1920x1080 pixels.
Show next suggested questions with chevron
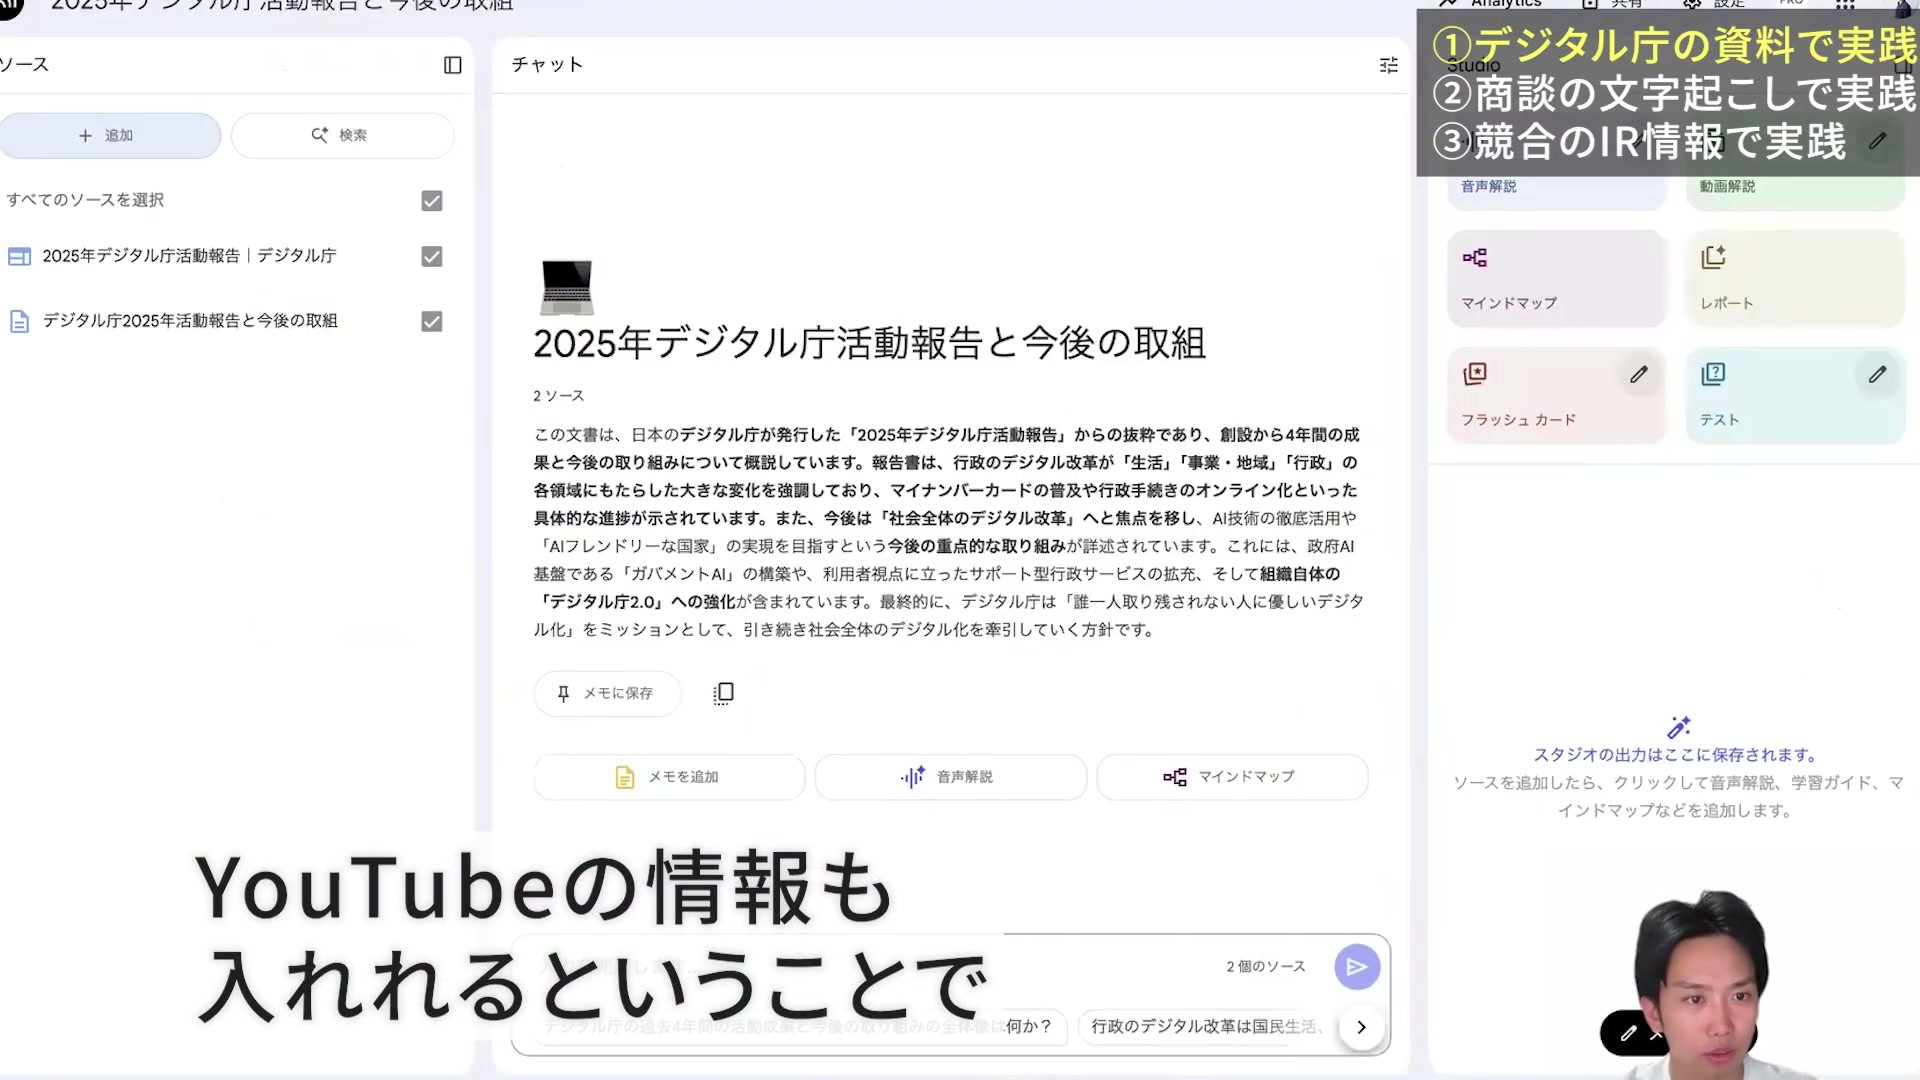(1361, 1027)
